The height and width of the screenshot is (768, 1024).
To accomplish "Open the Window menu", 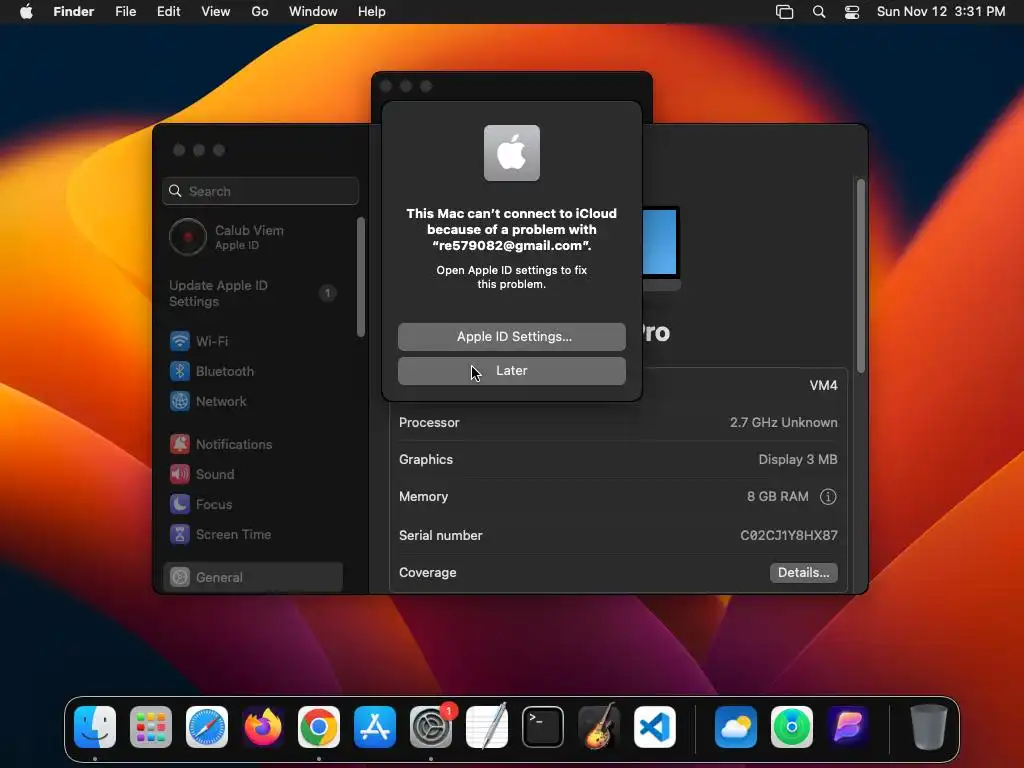I will (x=313, y=12).
